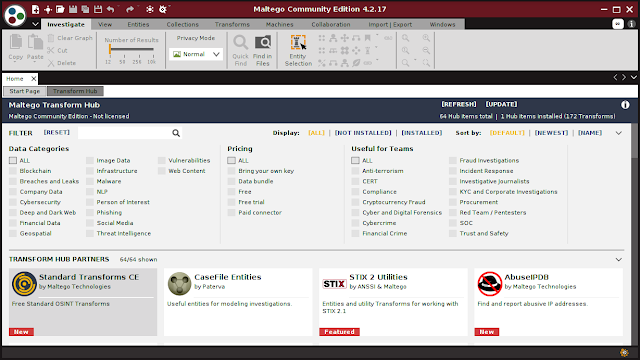Screen dimensions: 640x360
Task: Click the Copy icon in the ribbon
Action: pos(16,42)
